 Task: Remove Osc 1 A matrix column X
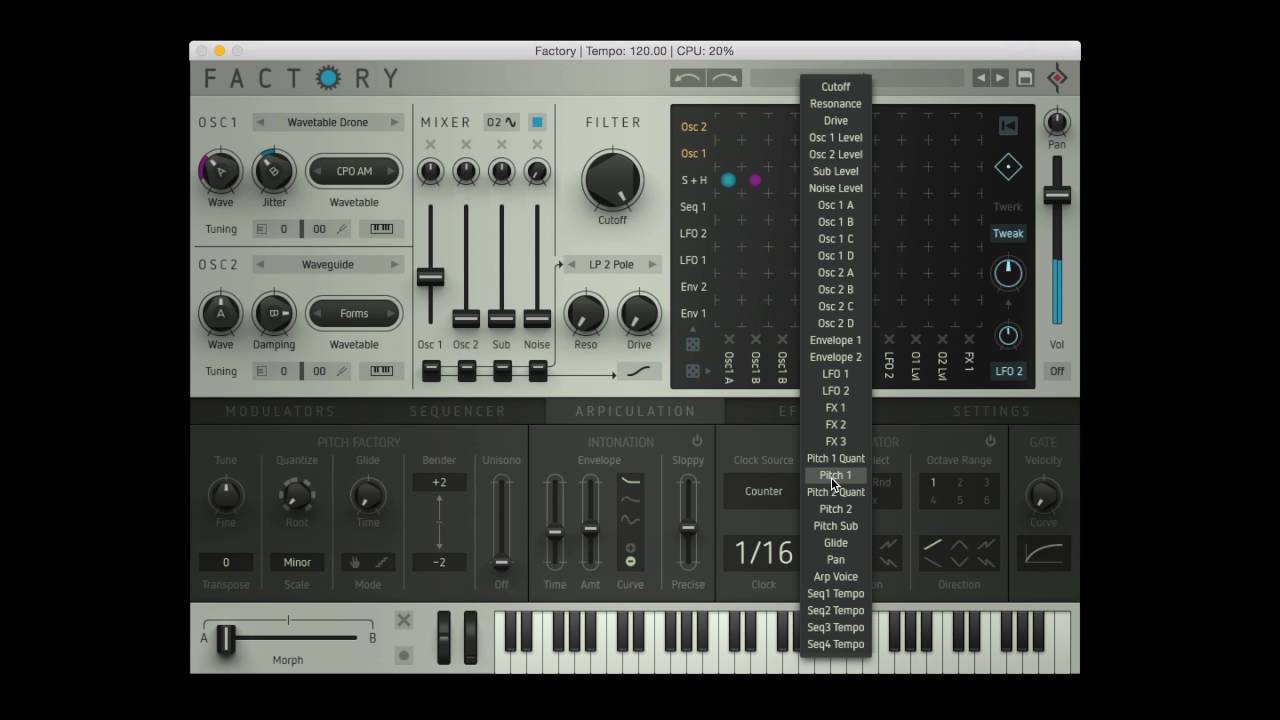coord(729,340)
